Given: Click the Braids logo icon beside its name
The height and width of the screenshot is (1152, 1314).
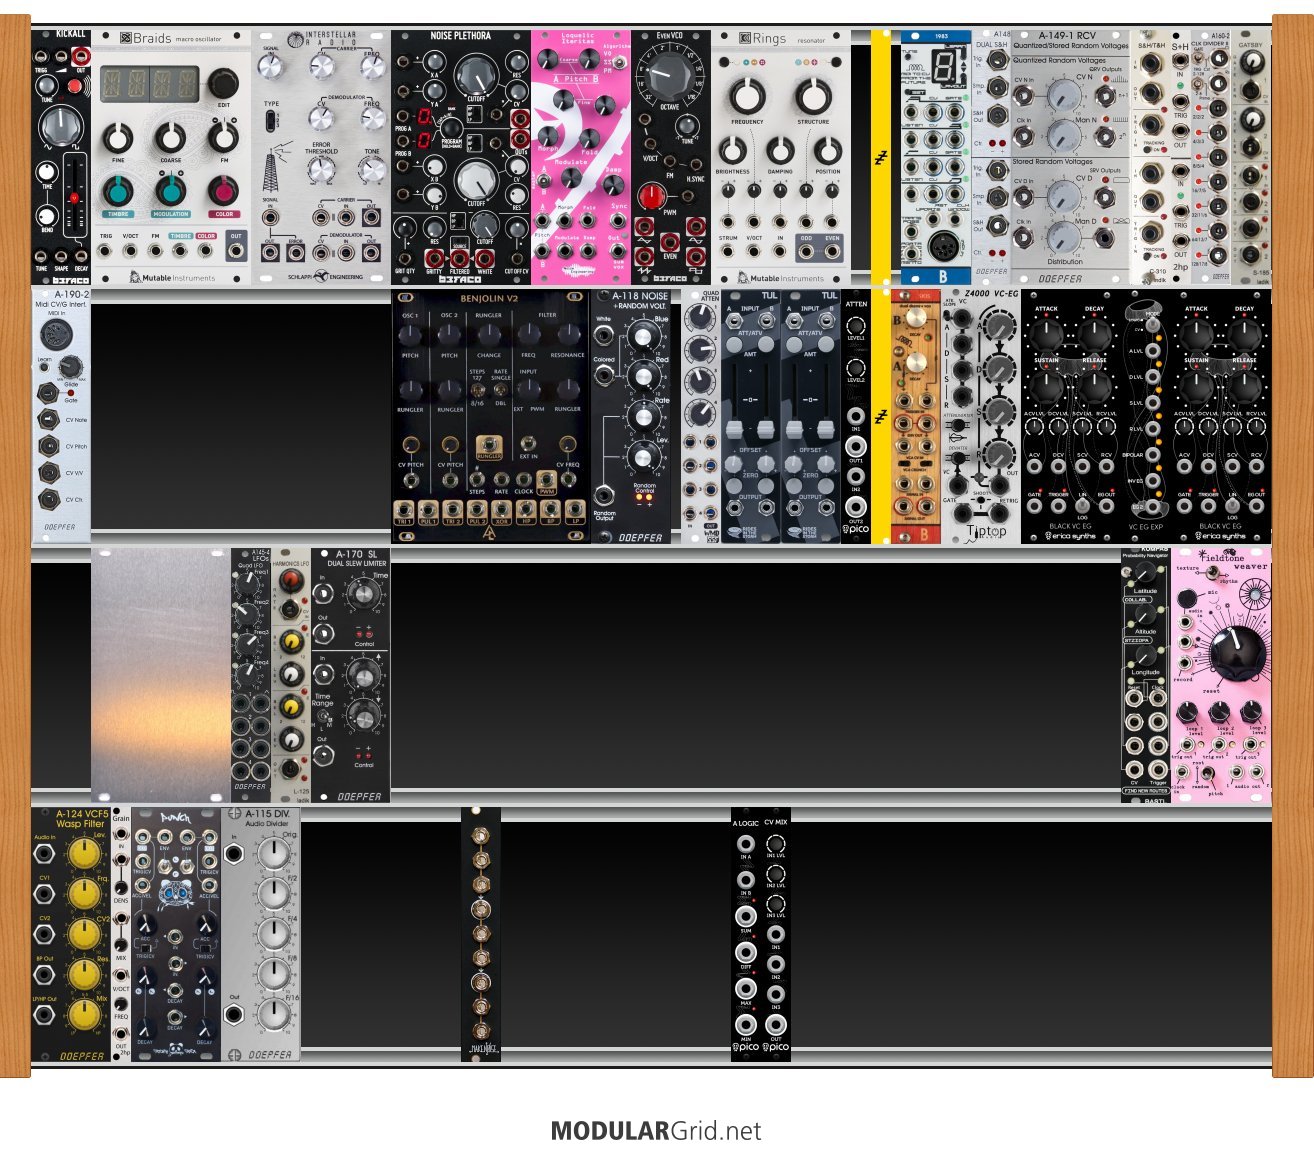Looking at the screenshot, I should (x=126, y=39).
